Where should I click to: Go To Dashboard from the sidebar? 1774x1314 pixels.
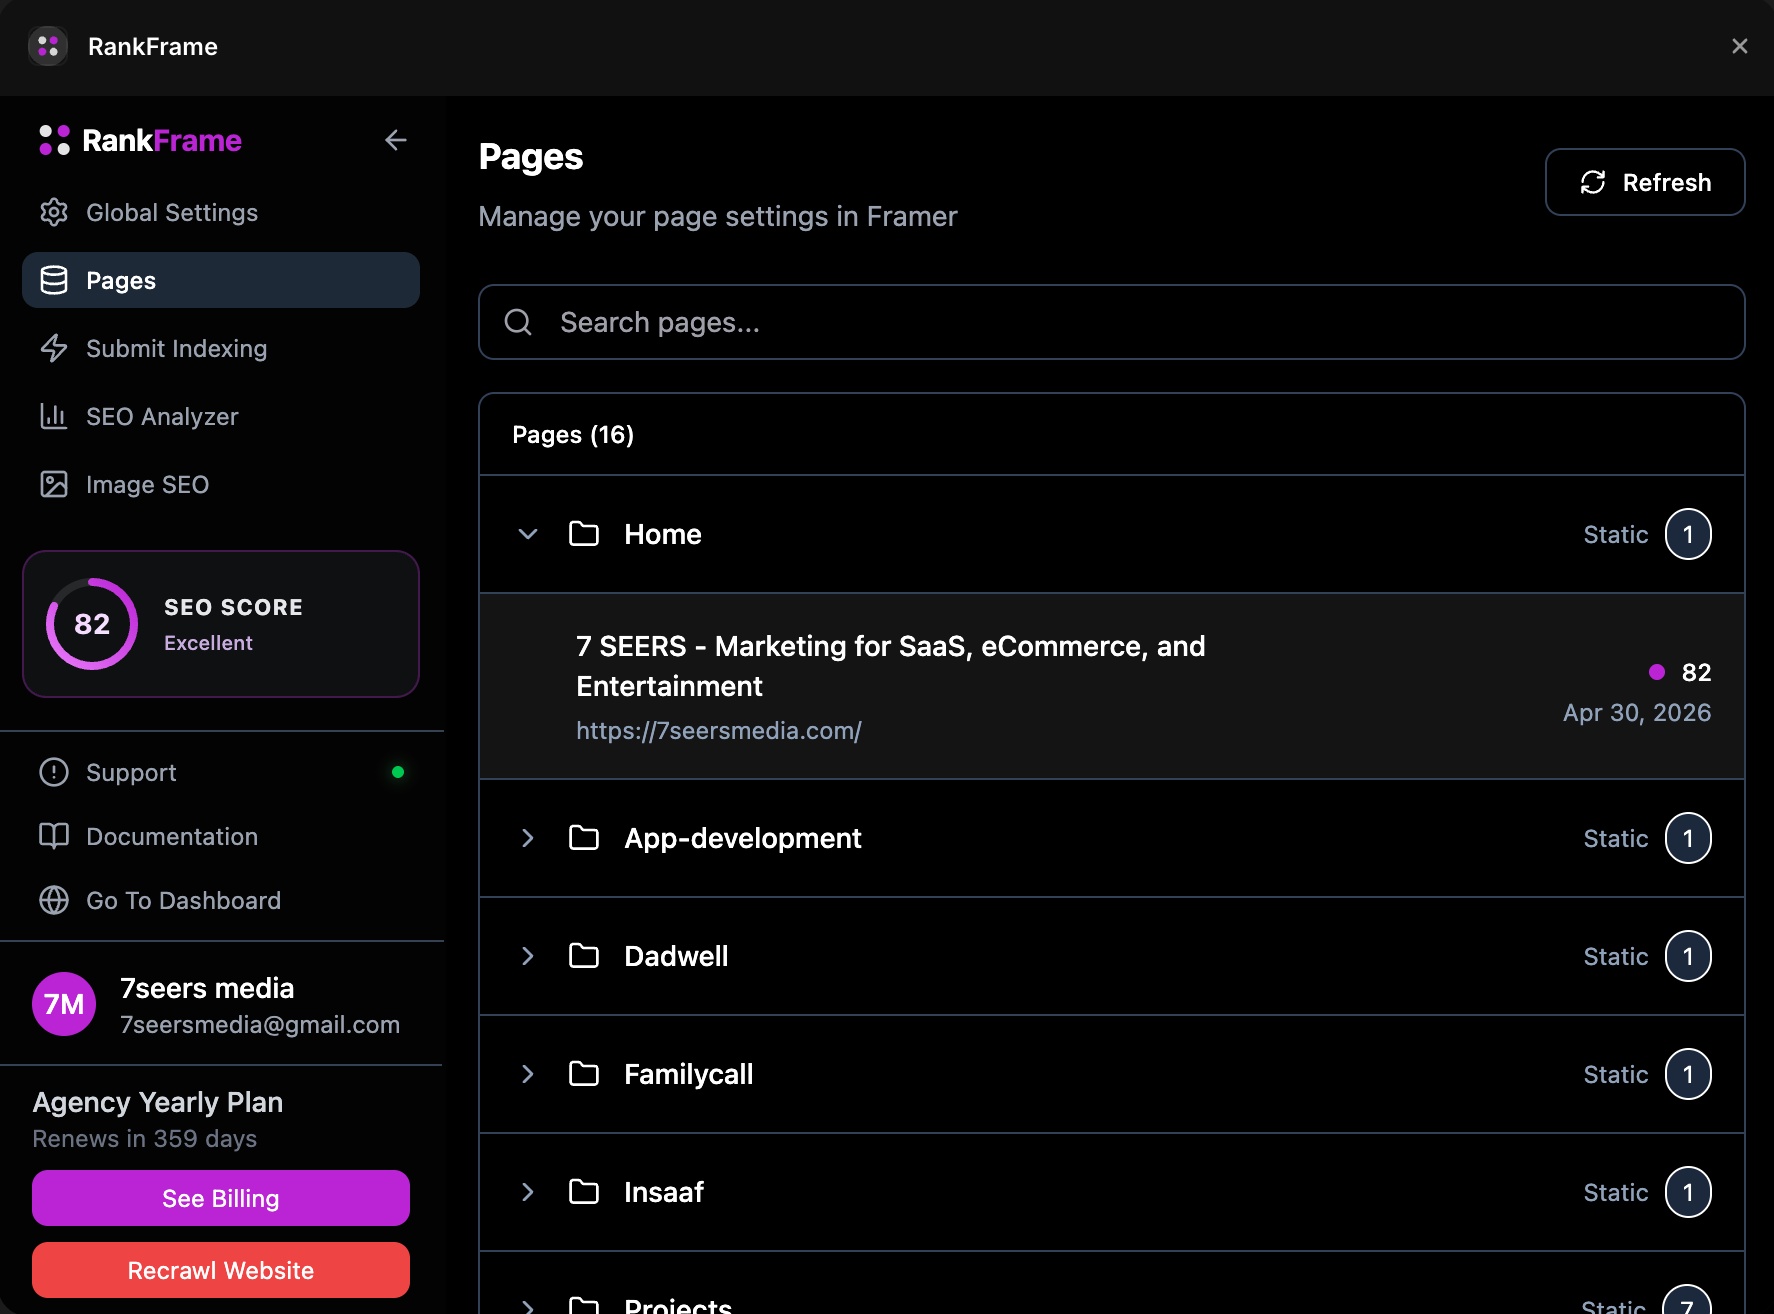pos(54,900)
